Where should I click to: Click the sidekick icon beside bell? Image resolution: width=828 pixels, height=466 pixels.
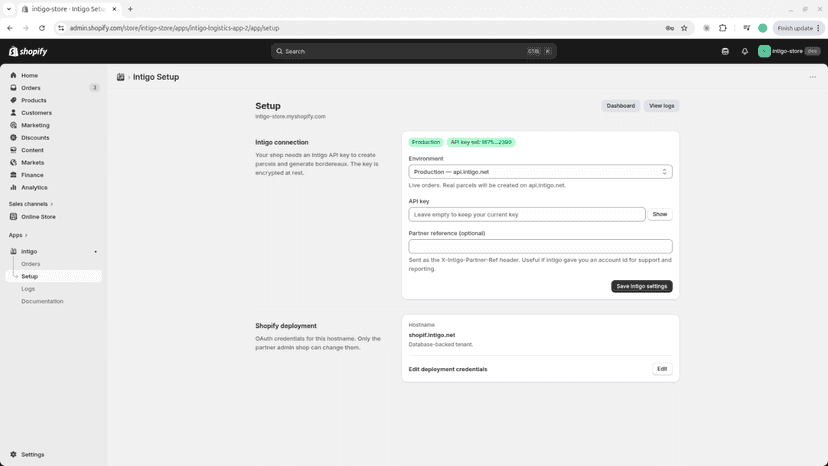725,51
